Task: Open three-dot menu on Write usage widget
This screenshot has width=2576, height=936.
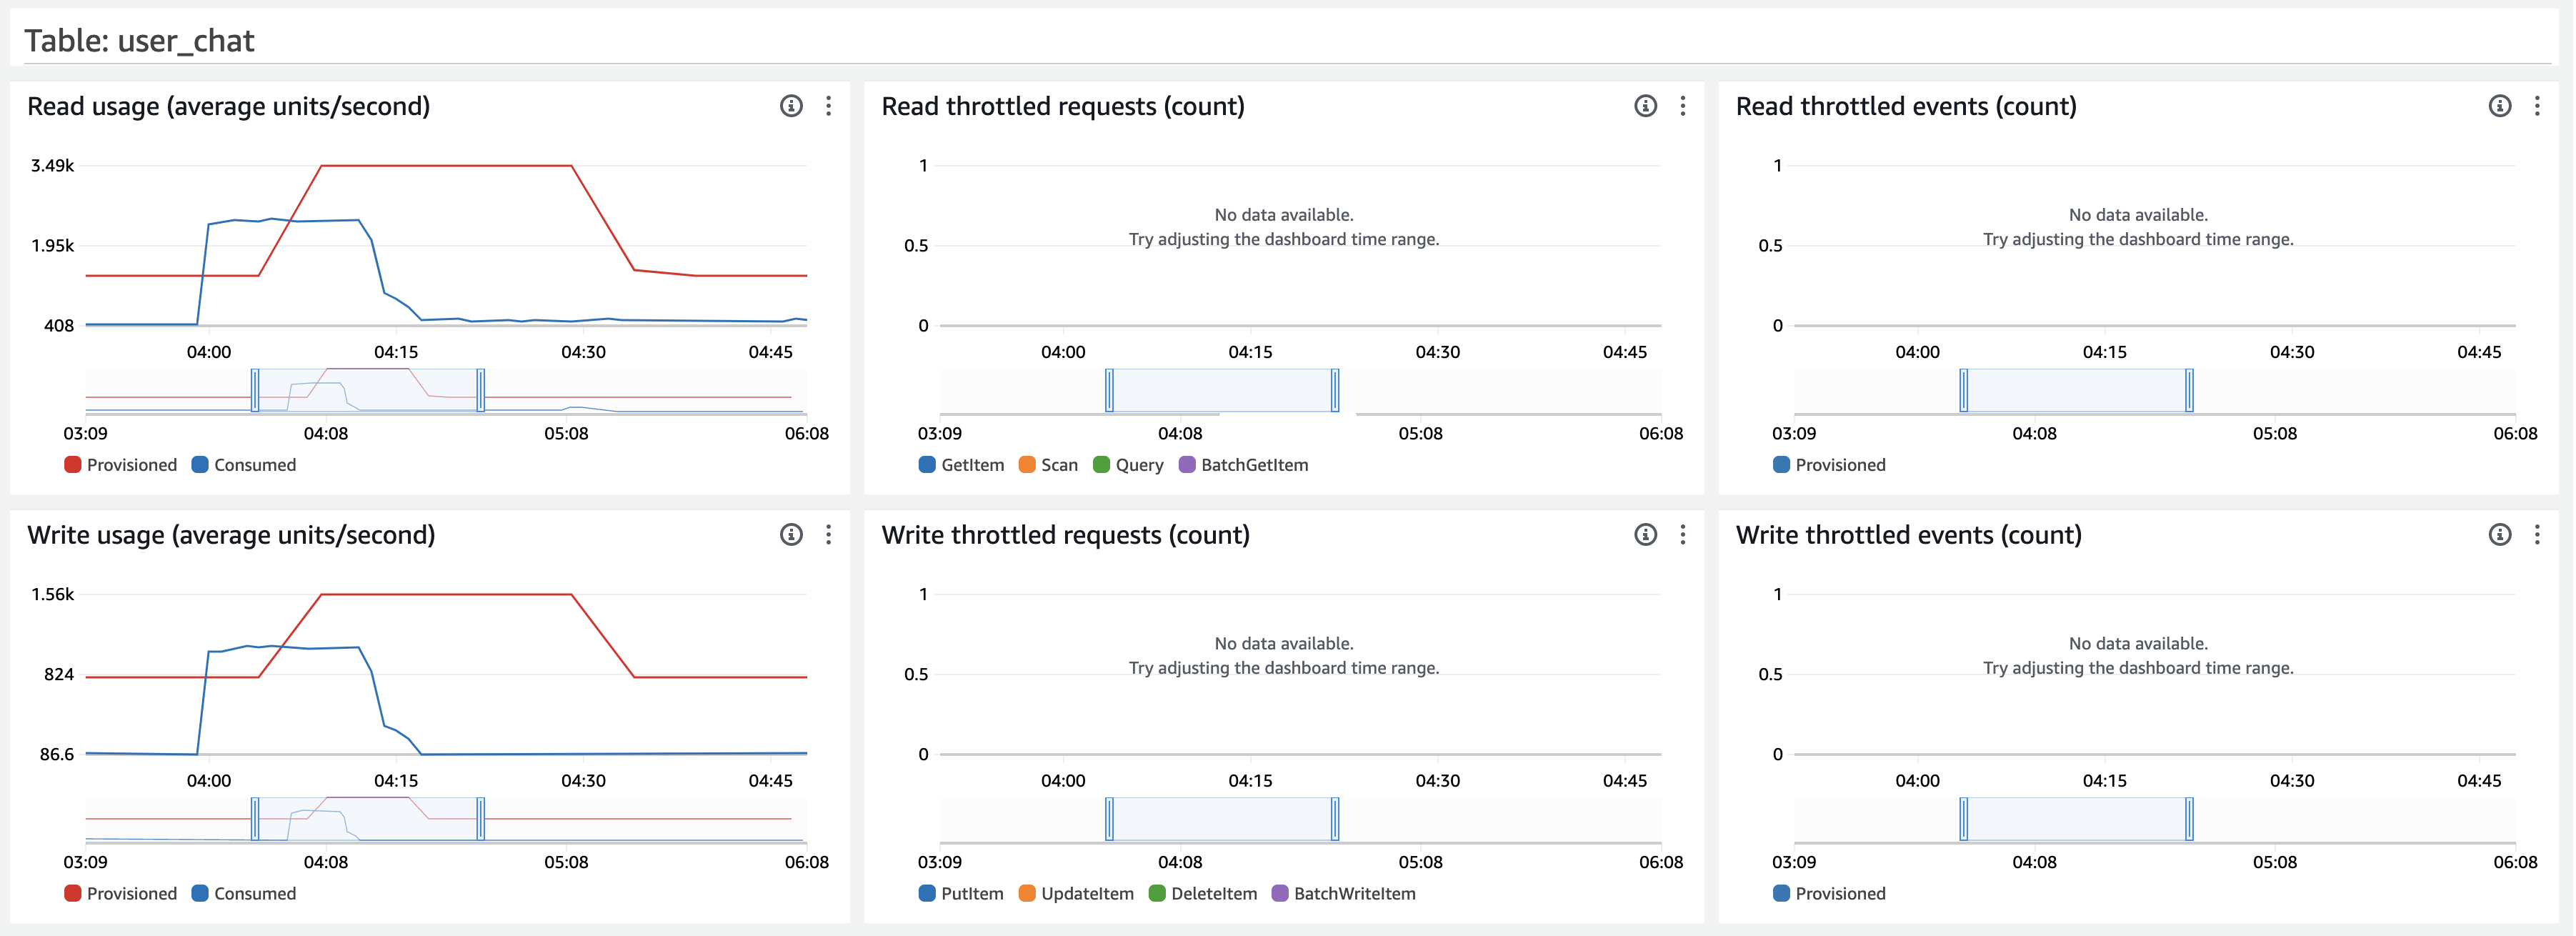Action: [x=829, y=535]
